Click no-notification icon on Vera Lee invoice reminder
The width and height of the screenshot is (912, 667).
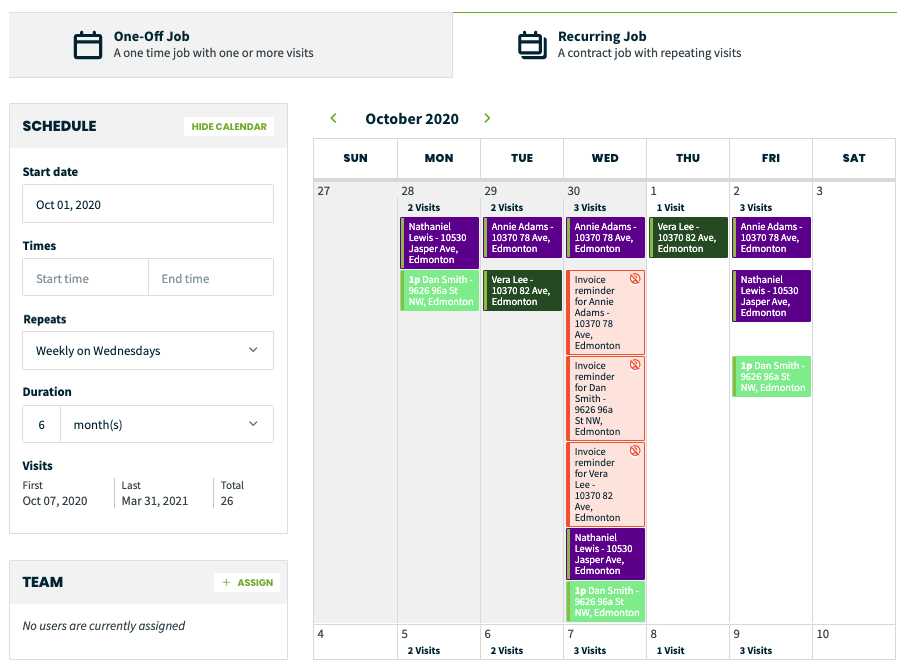(635, 451)
